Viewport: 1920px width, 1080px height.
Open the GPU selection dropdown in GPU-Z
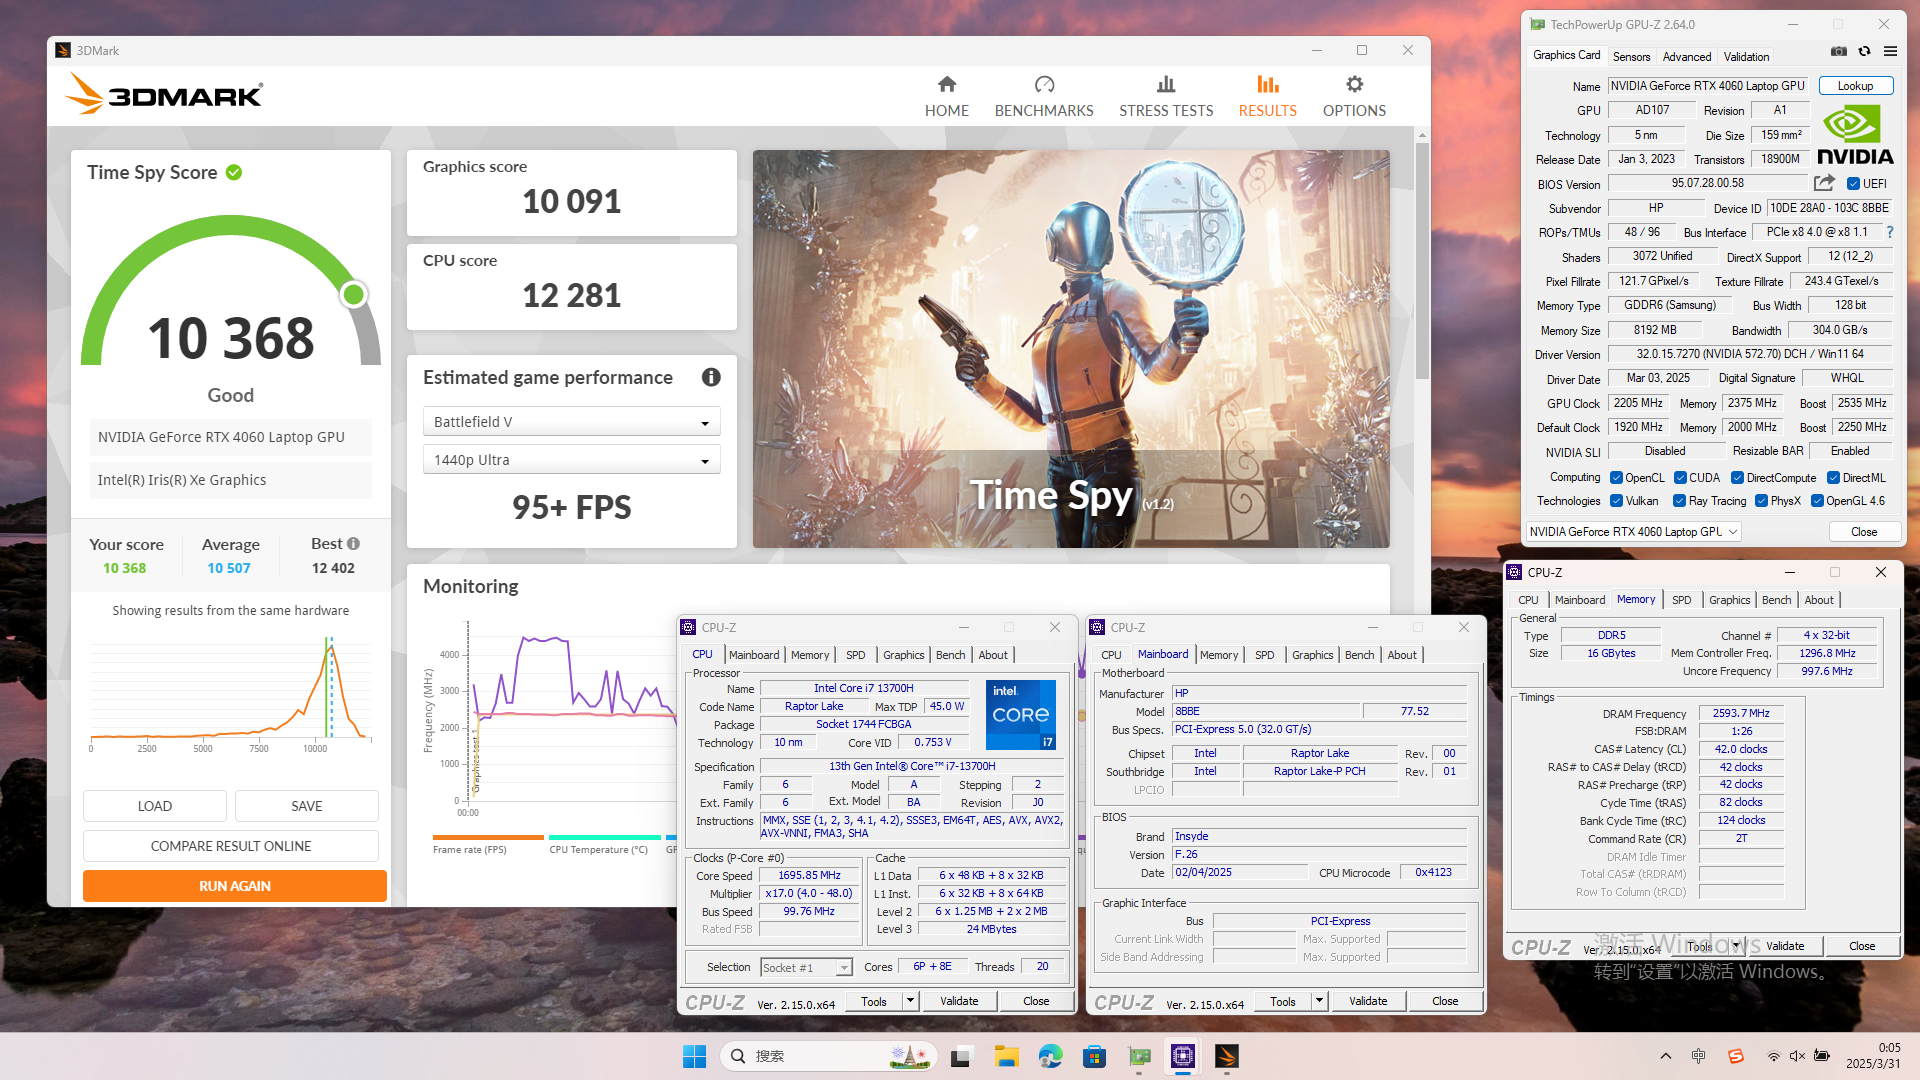click(x=1634, y=532)
